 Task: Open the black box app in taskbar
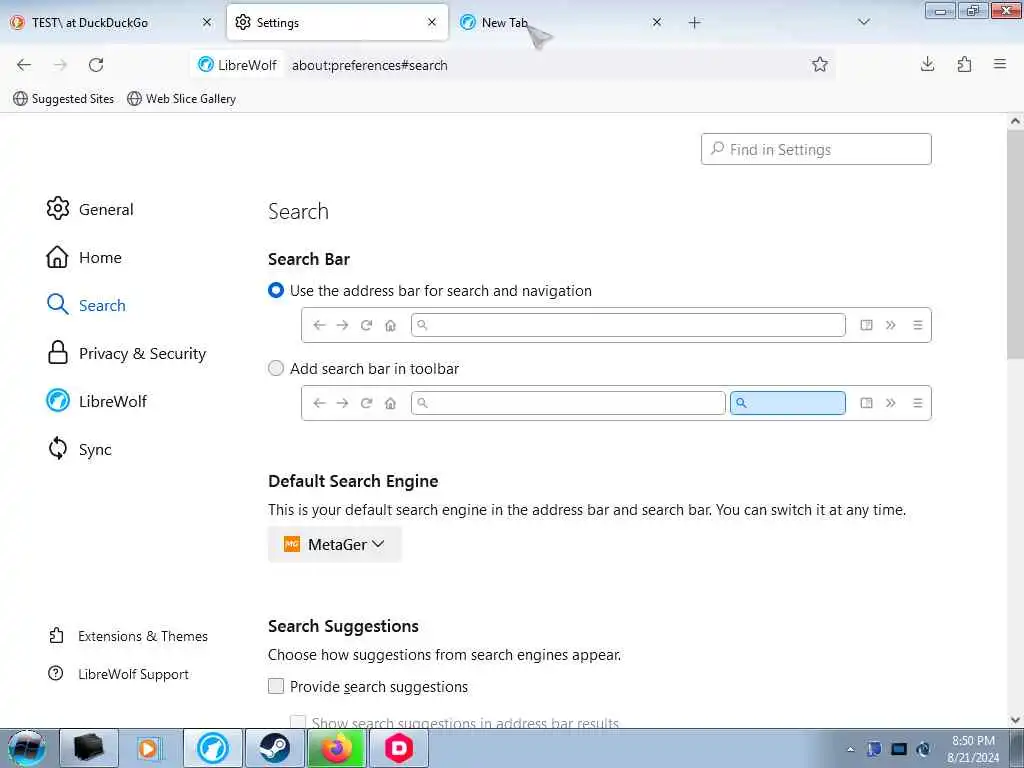point(89,748)
